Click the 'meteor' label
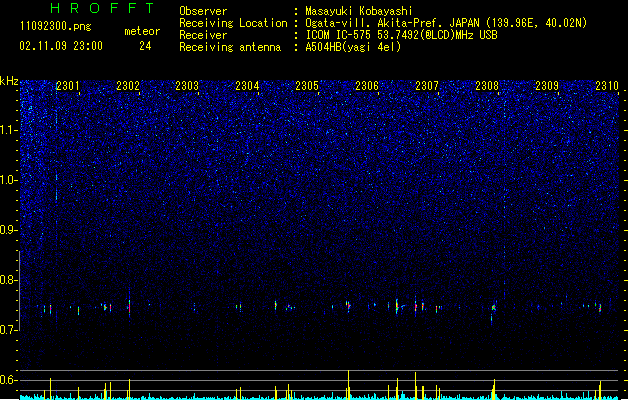 [142, 31]
